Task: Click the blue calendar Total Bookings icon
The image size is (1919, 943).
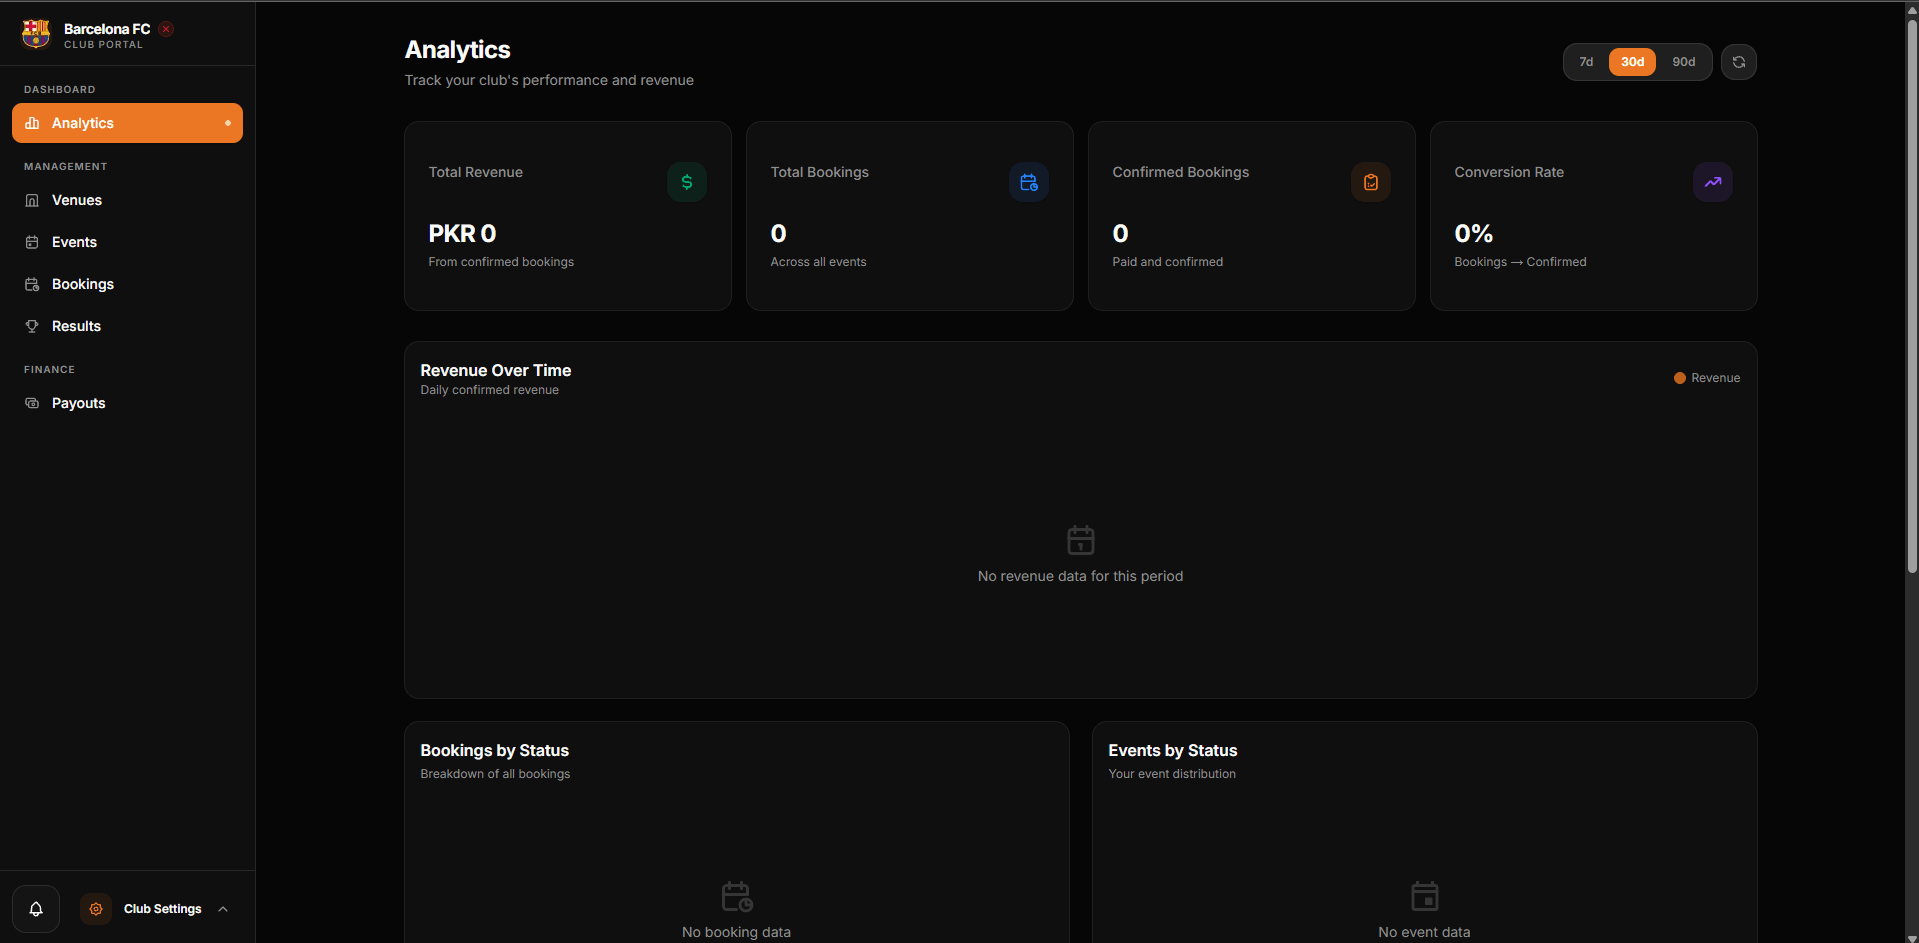Action: (1029, 182)
